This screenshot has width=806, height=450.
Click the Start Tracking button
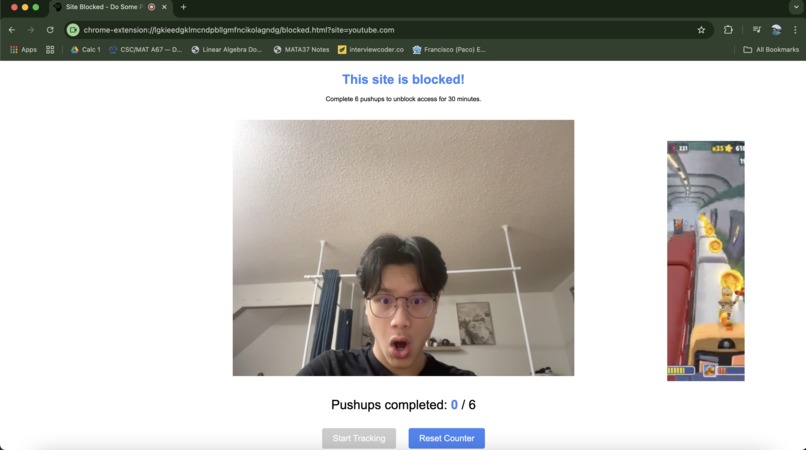[359, 438]
